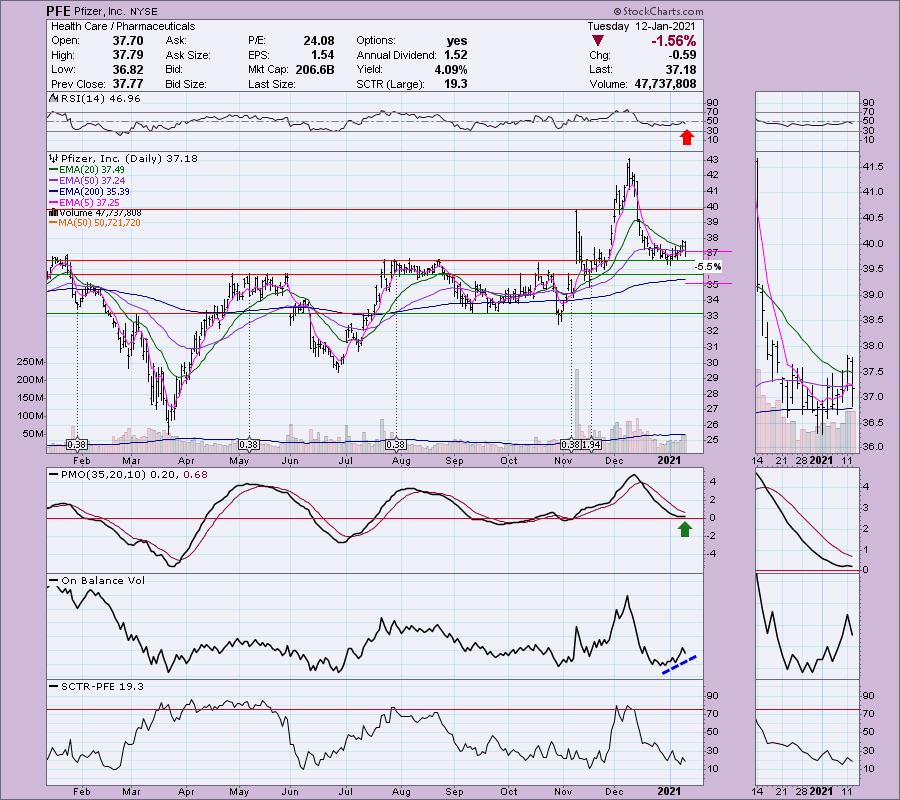This screenshot has height=800, width=900.
Task: Click the red down-triangle change indicator
Action: pos(598,41)
